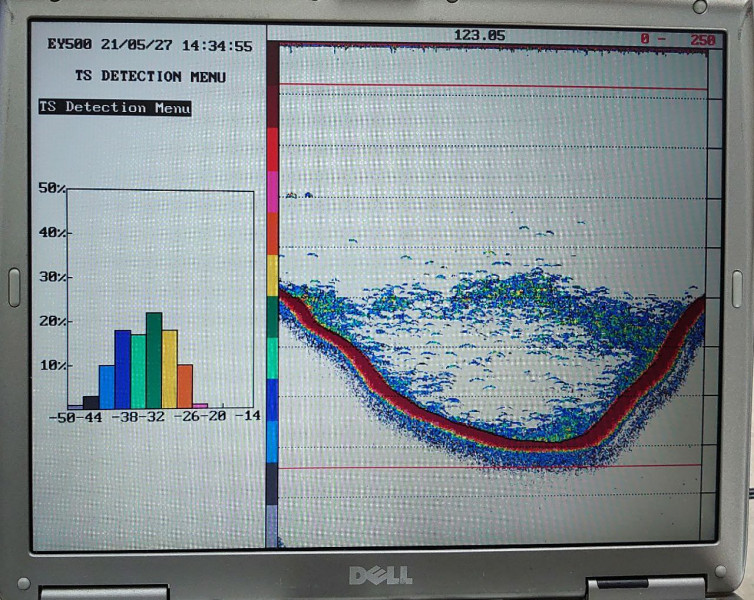Click the red 0 - 250 range label
754x600 pixels.
click(679, 39)
